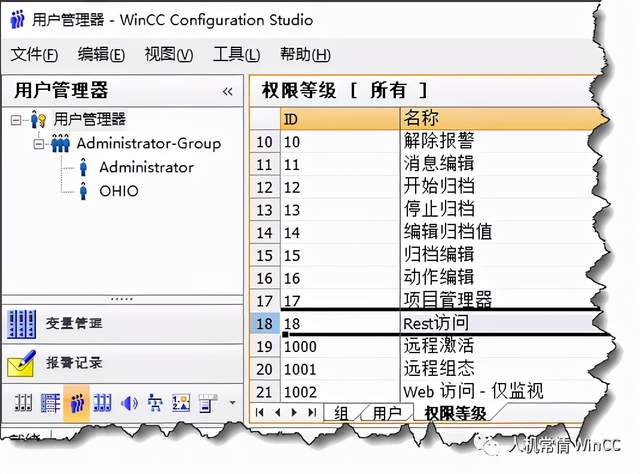Switch to the 用户 tab
Image resolution: width=640 pixels, height=474 pixels.
[387, 413]
